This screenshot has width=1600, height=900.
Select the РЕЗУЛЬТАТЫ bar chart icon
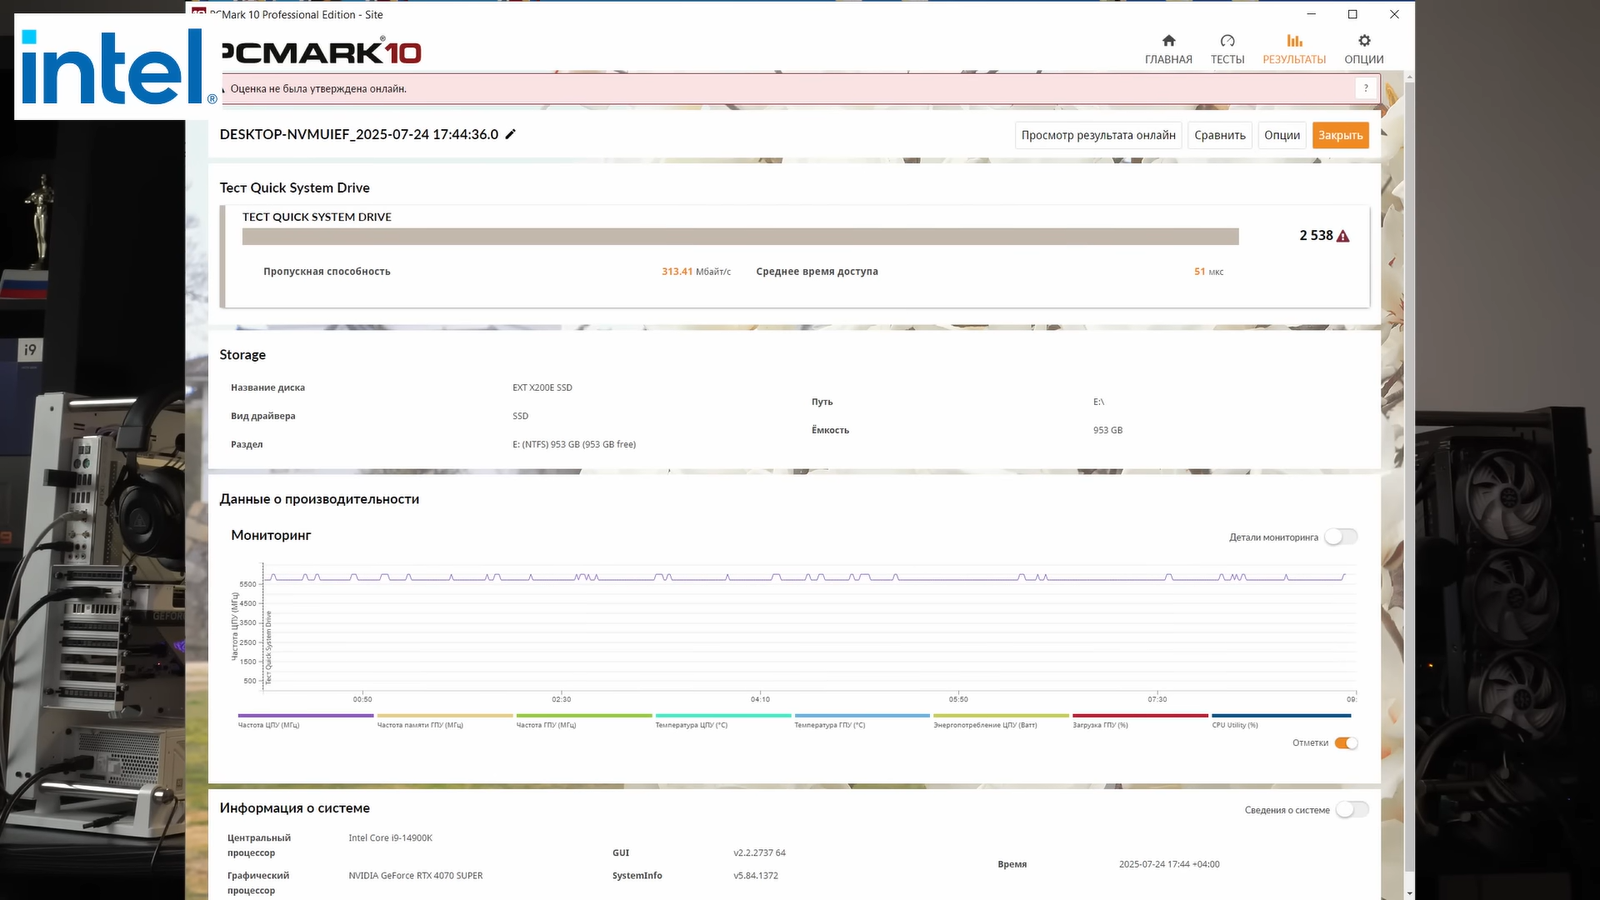pos(1294,41)
